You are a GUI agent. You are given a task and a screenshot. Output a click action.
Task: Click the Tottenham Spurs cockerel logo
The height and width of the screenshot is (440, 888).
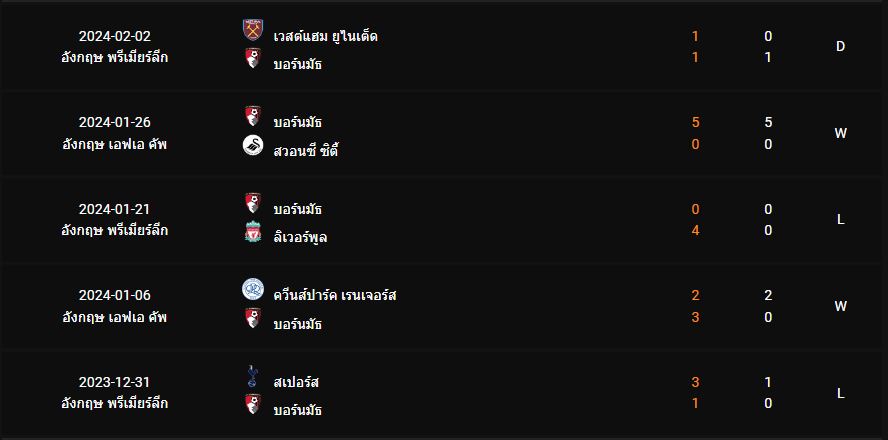pyautogui.click(x=253, y=377)
